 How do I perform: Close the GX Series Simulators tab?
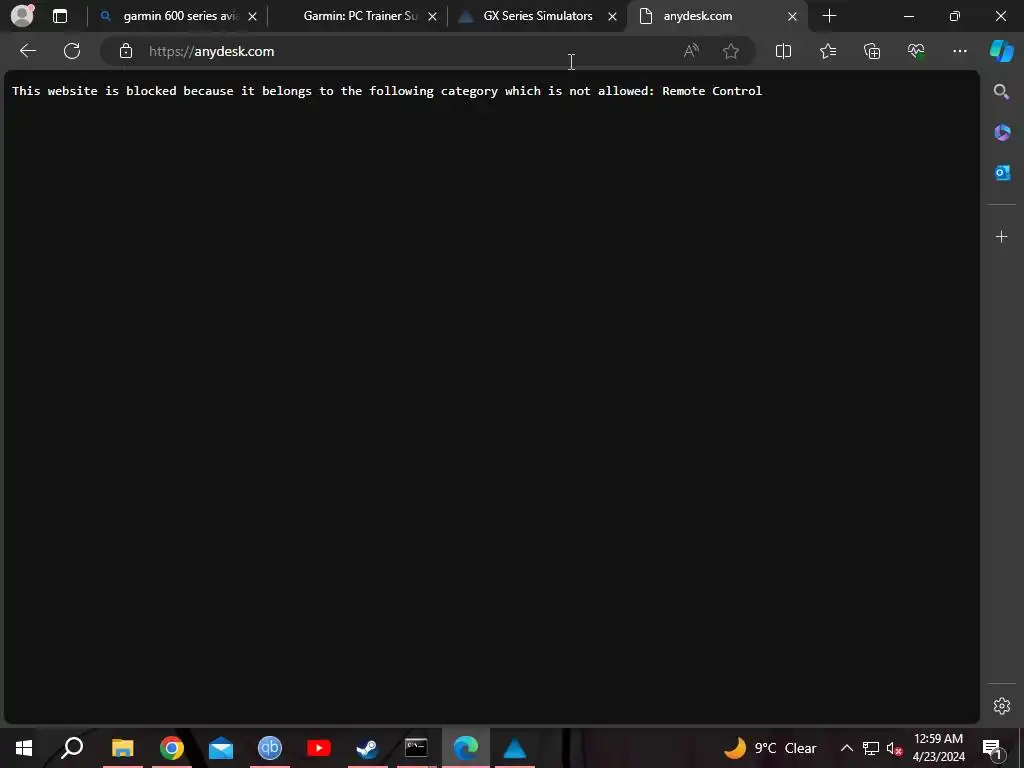click(x=613, y=16)
